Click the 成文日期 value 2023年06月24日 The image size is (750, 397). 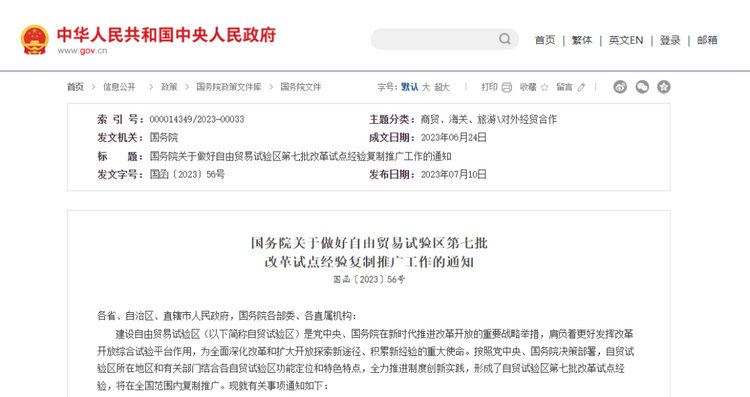coord(453,138)
